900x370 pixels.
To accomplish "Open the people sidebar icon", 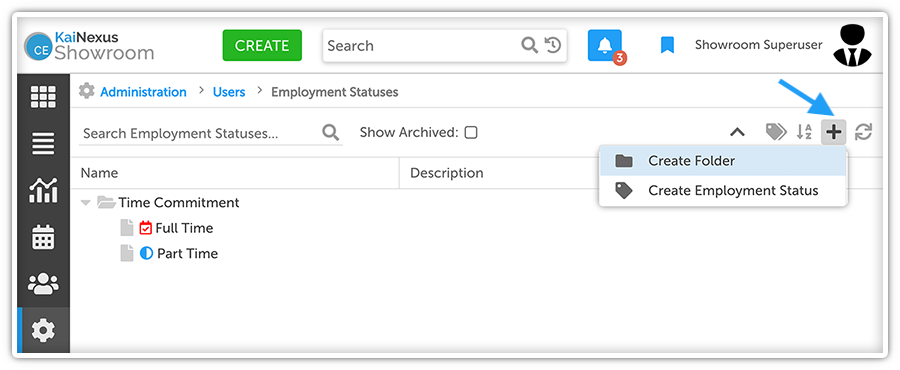I will tap(43, 283).
